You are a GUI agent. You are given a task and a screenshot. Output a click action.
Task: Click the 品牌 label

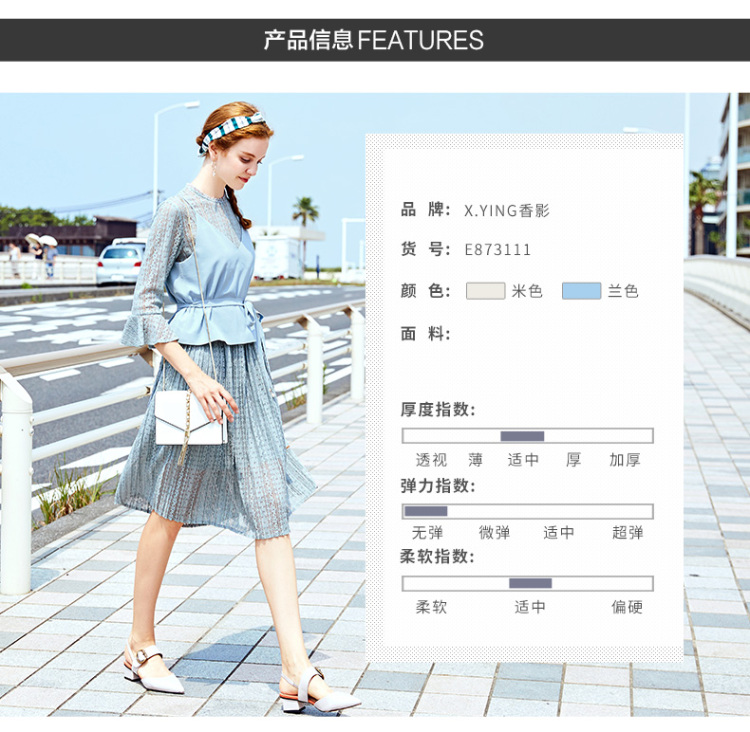(x=425, y=210)
